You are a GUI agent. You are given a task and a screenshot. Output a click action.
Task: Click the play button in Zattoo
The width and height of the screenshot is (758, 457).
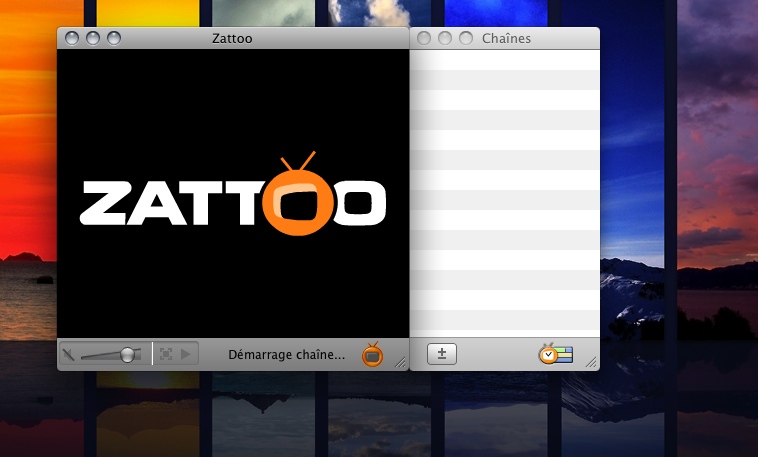[x=186, y=354]
